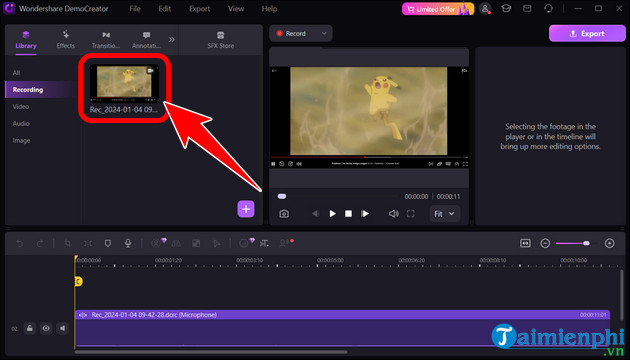
Task: Select the Audio category
Action: 21,123
